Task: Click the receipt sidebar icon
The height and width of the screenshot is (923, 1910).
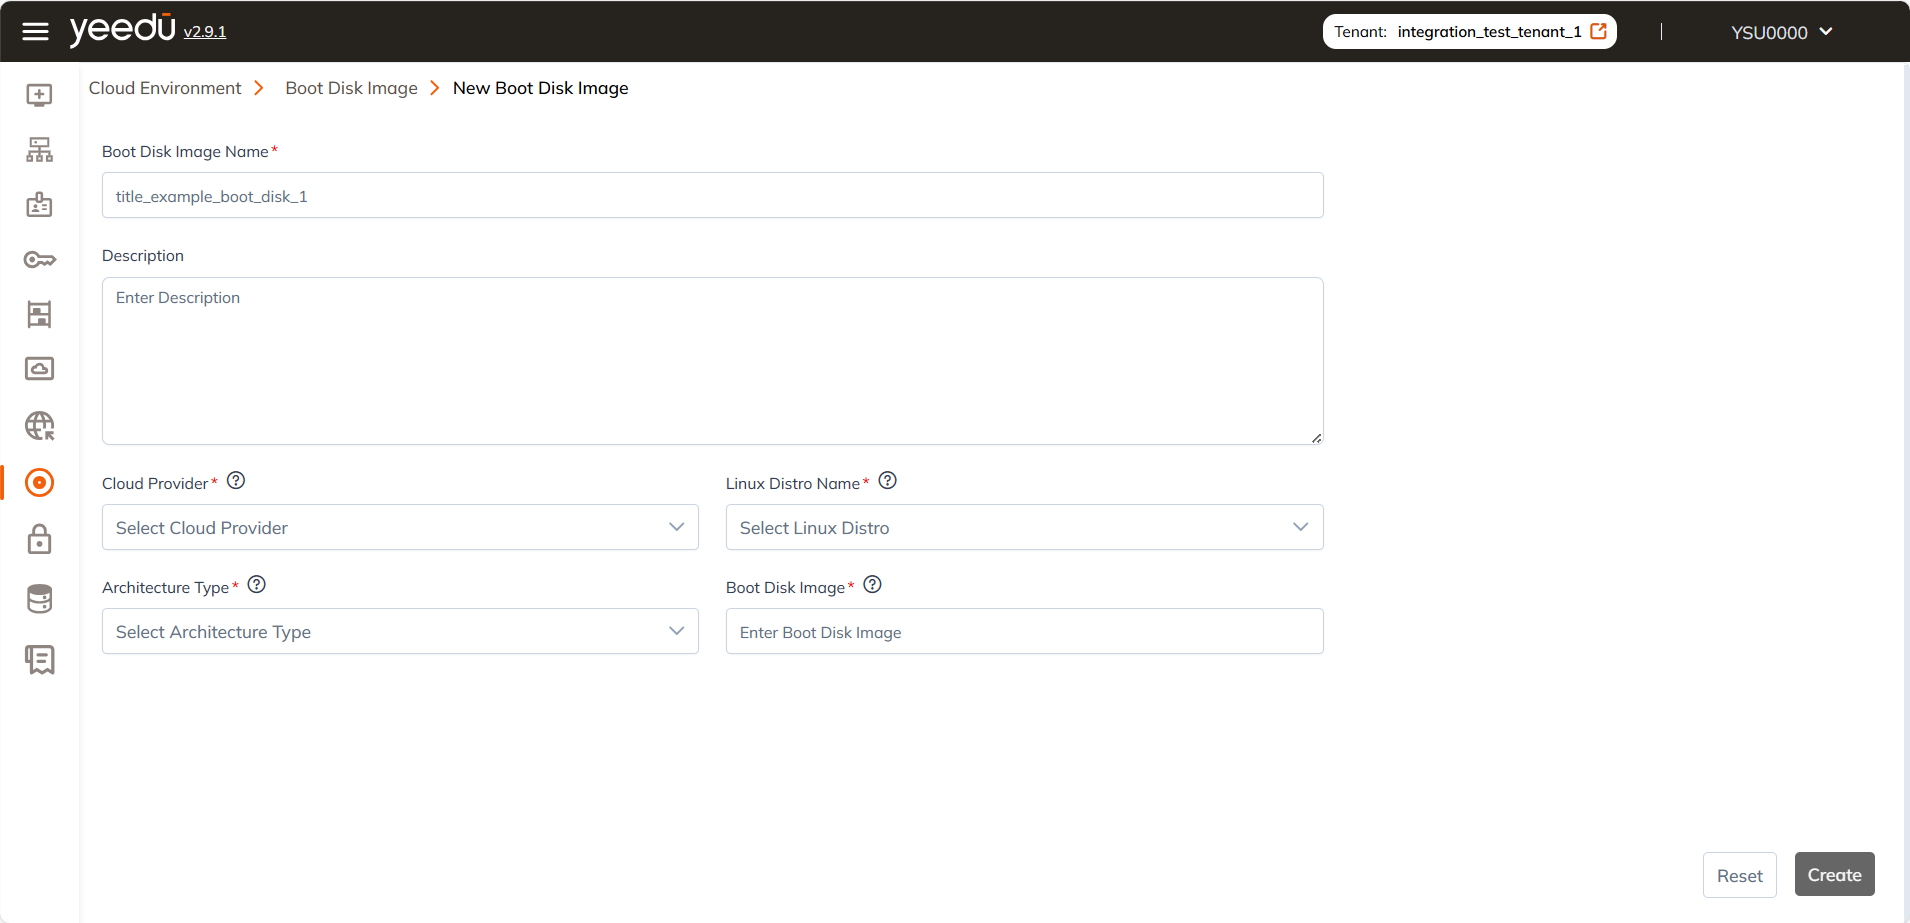Action: pyautogui.click(x=39, y=659)
